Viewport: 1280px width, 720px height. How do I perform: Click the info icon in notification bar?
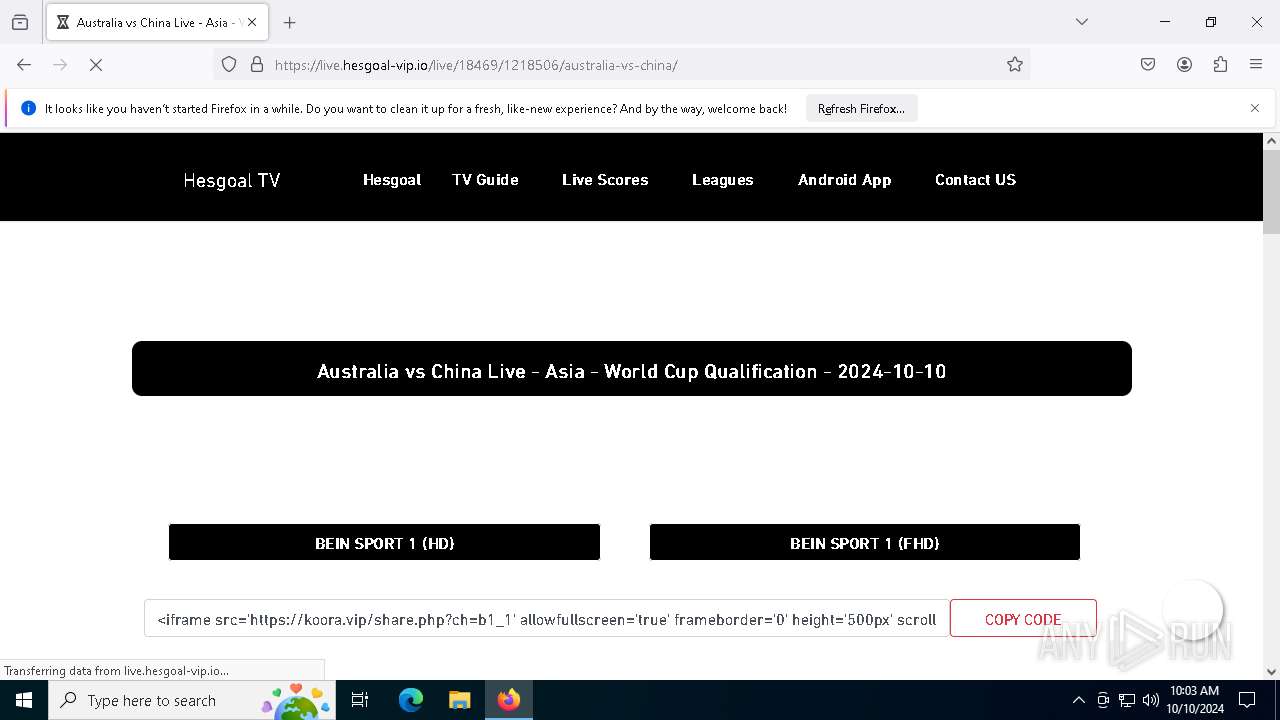tap(28, 108)
